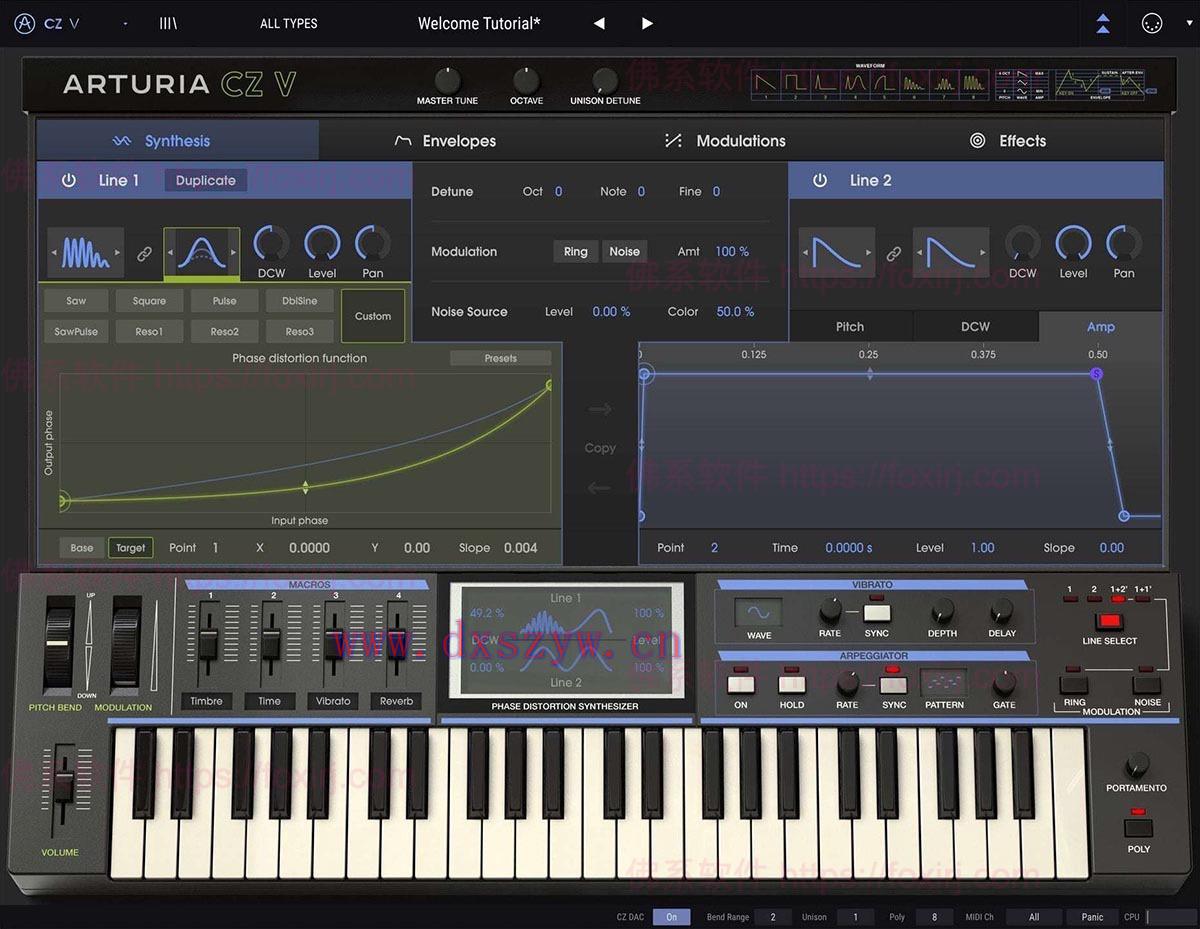Screen dimensions: 1200x929
Task: Go to the previous preset arrow
Action: (x=599, y=23)
